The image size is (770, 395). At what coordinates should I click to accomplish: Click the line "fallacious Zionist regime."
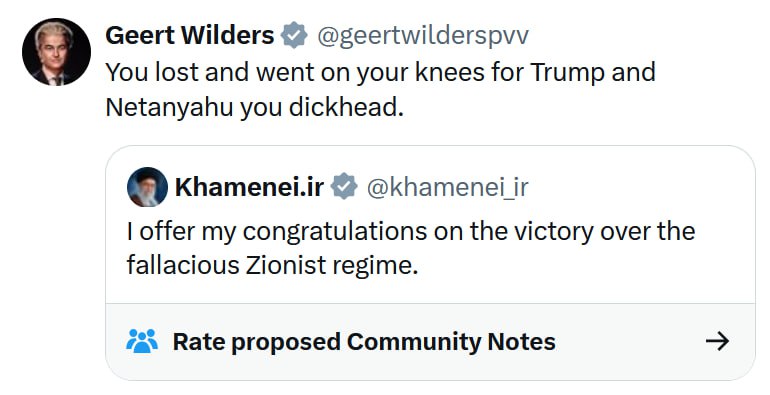[x=272, y=266]
